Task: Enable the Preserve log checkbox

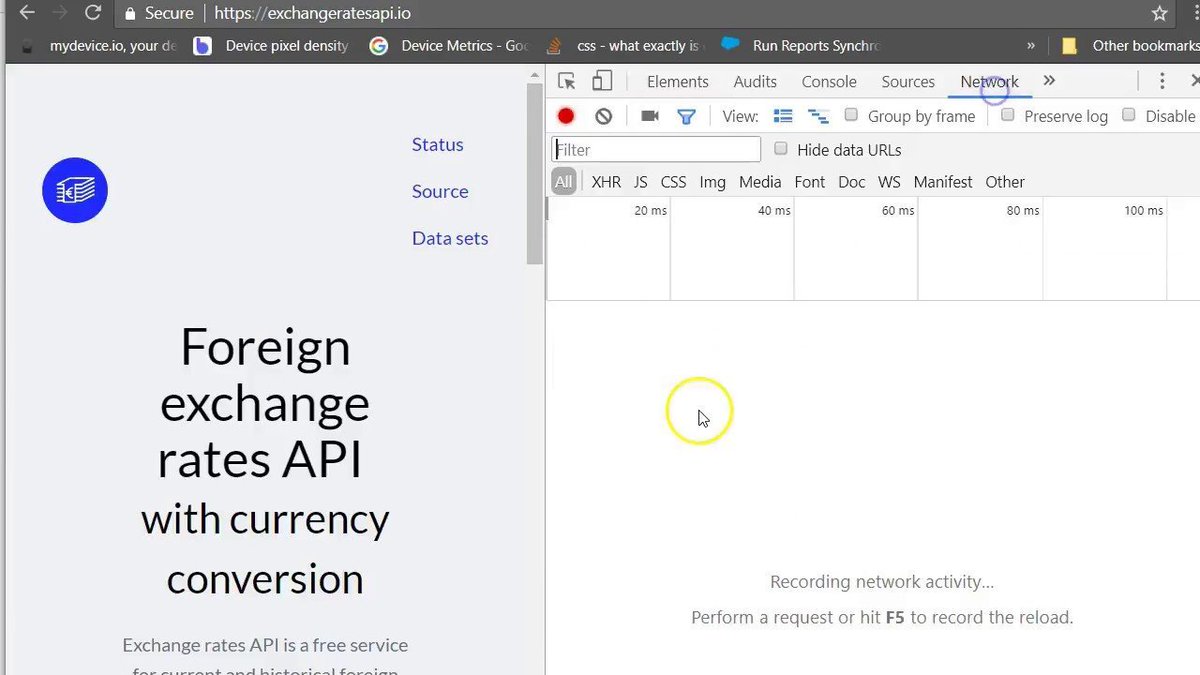Action: pyautogui.click(x=1007, y=115)
